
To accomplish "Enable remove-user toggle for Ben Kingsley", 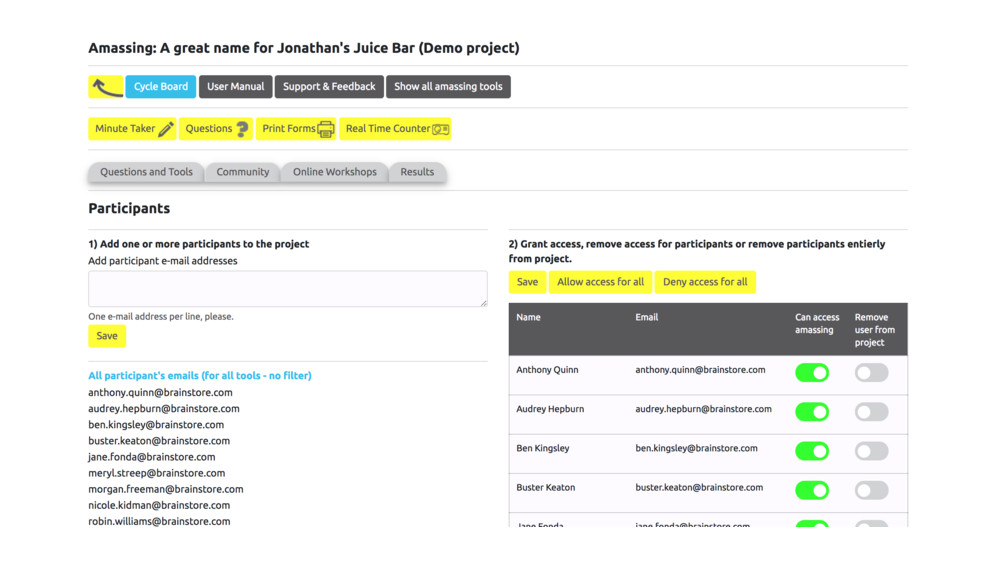I will (871, 451).
